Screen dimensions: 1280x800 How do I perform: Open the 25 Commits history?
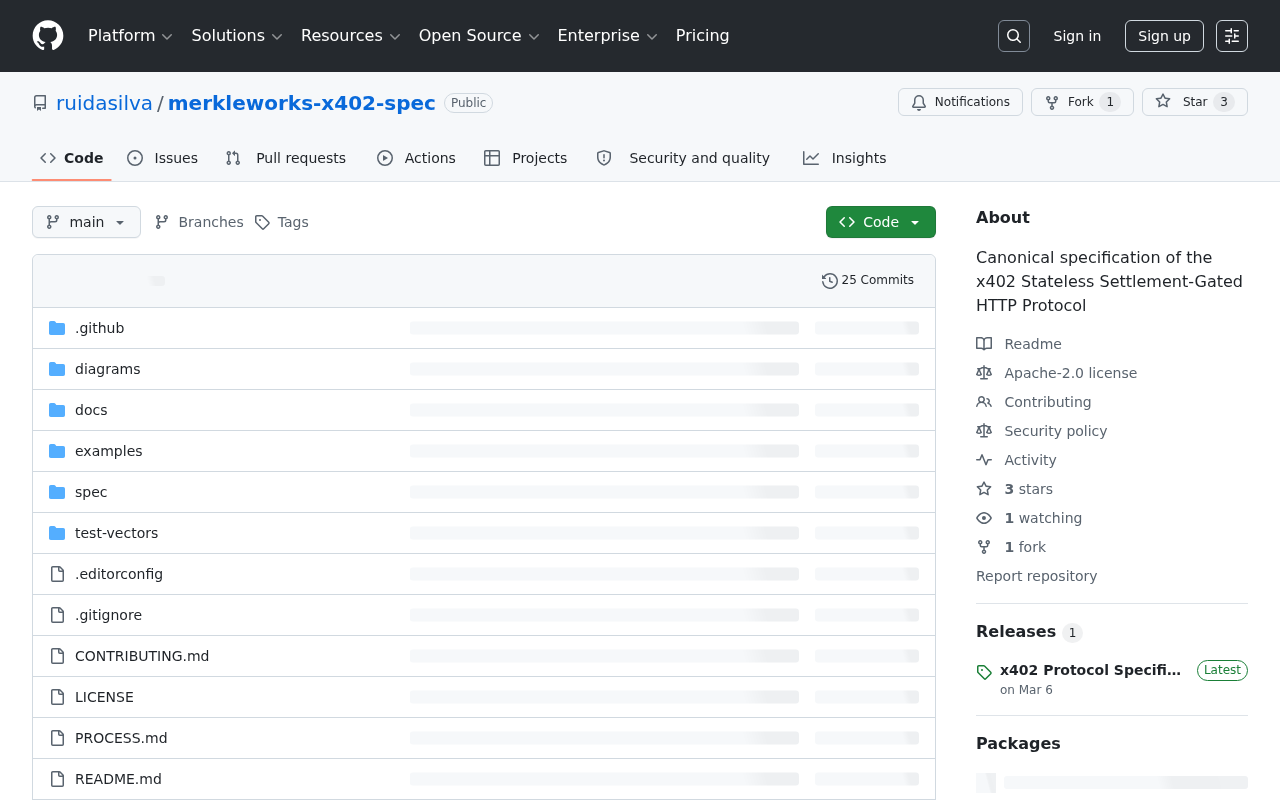tap(868, 281)
